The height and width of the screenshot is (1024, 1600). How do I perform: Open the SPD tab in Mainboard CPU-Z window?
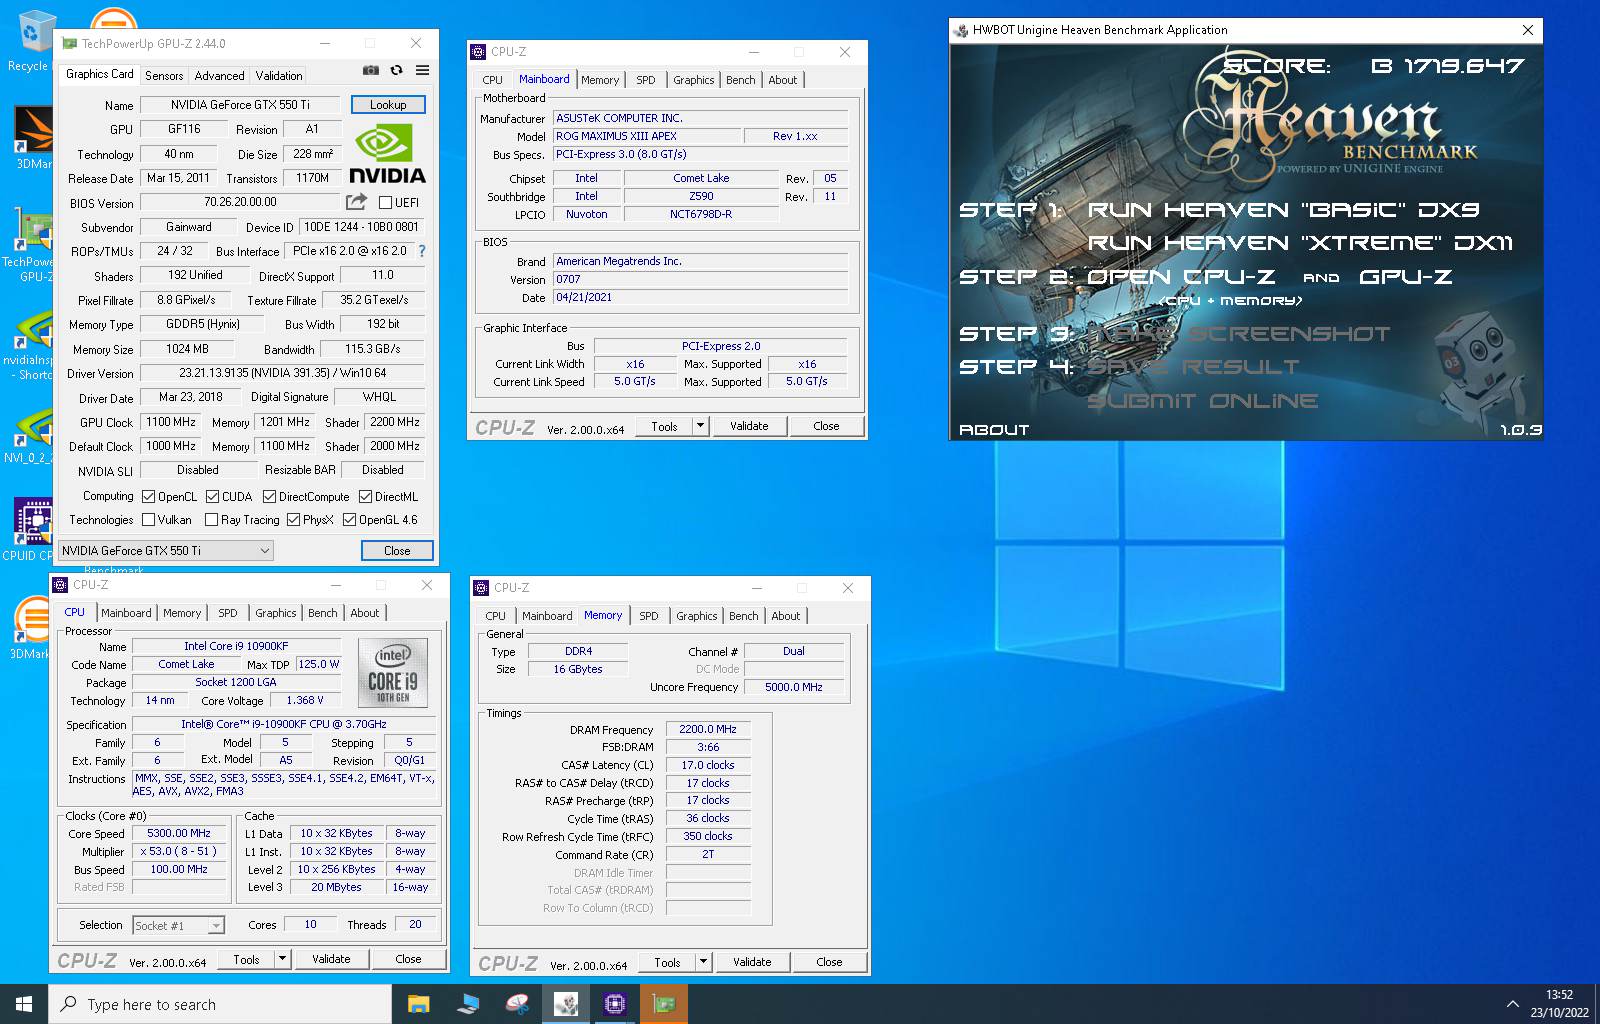tap(645, 80)
